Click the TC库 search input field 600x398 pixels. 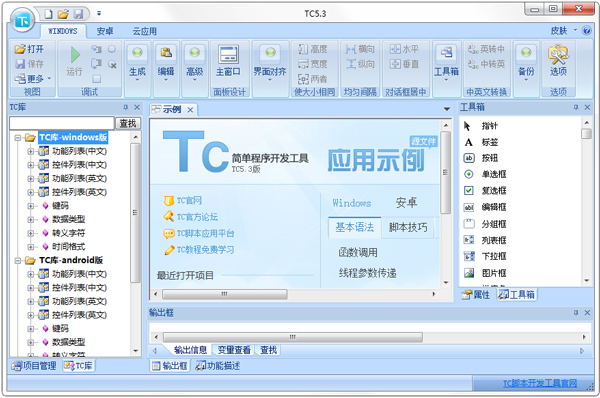62,123
